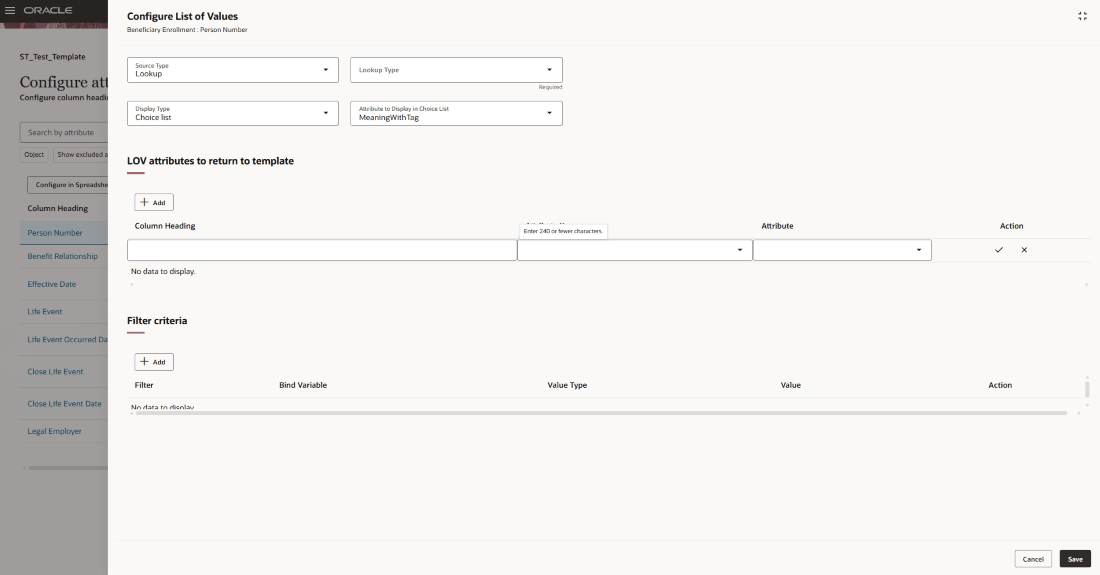Open the Display Type dropdown

pyautogui.click(x=233, y=114)
